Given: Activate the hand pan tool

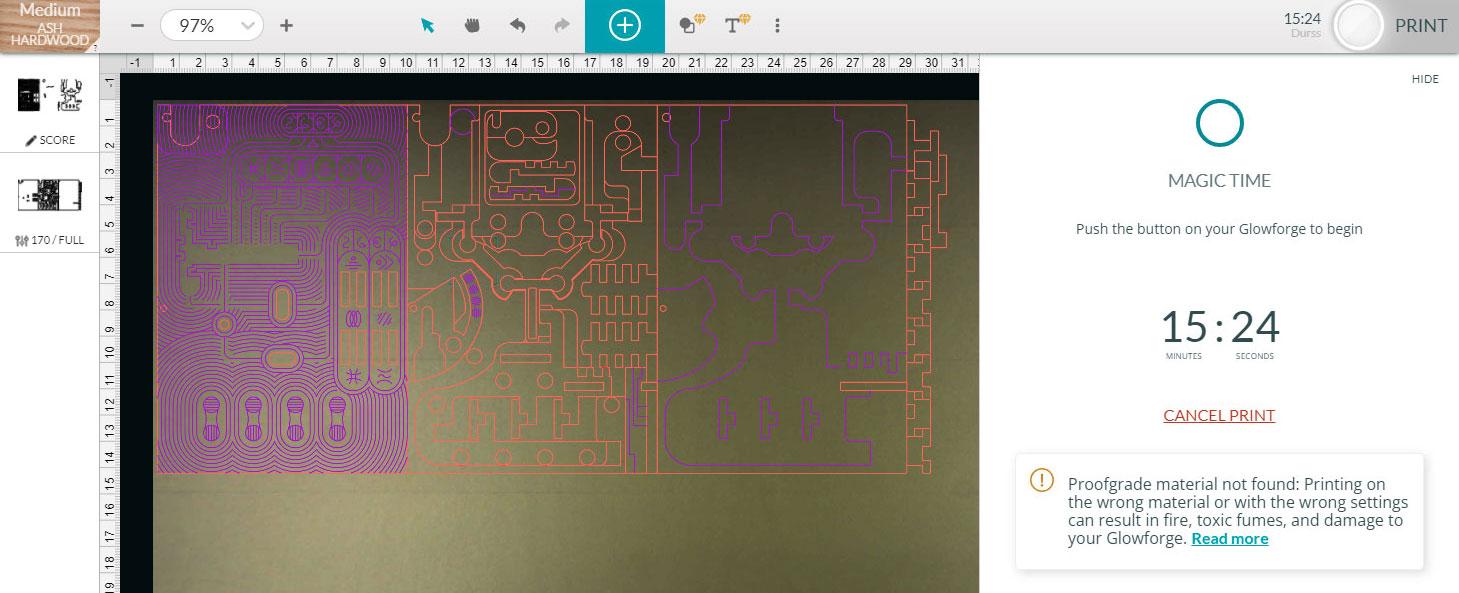Looking at the screenshot, I should pyautogui.click(x=471, y=25).
